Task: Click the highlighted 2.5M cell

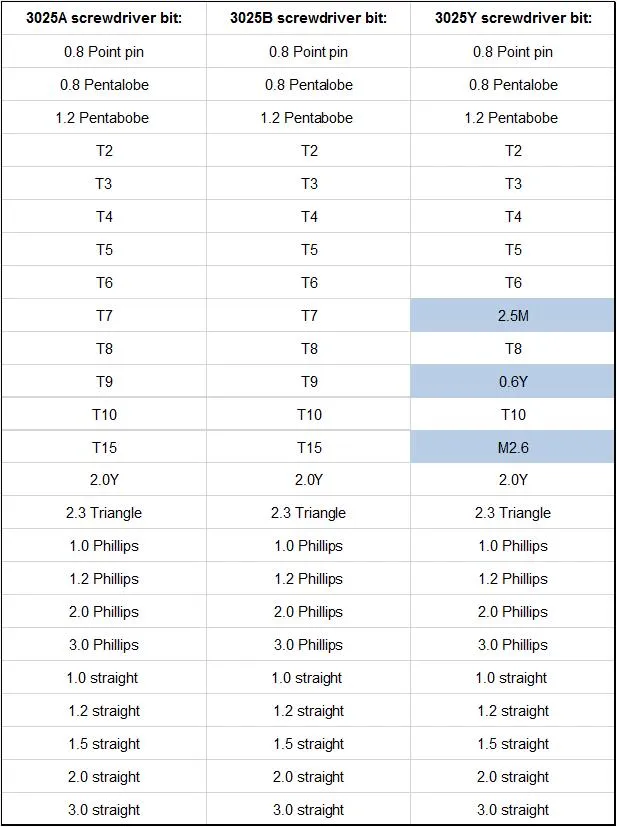Action: click(x=513, y=315)
